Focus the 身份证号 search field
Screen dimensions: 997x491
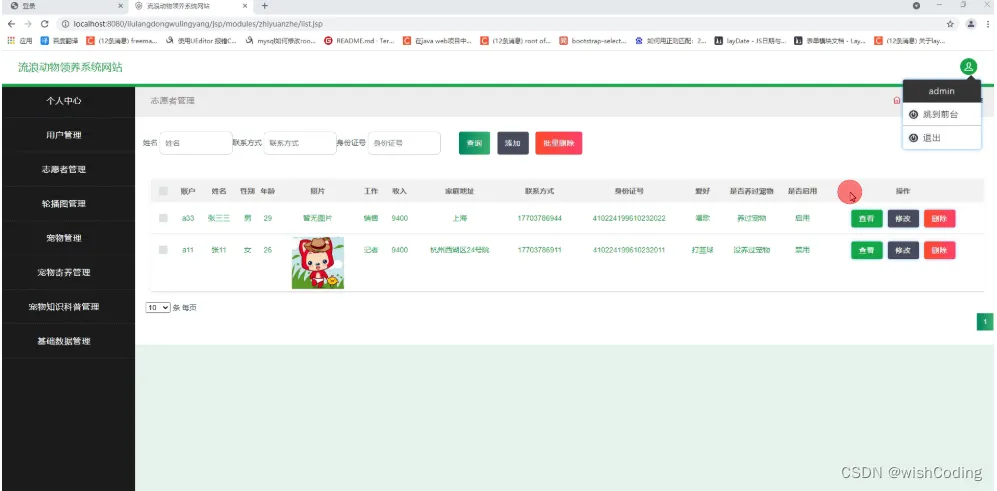[x=404, y=143]
